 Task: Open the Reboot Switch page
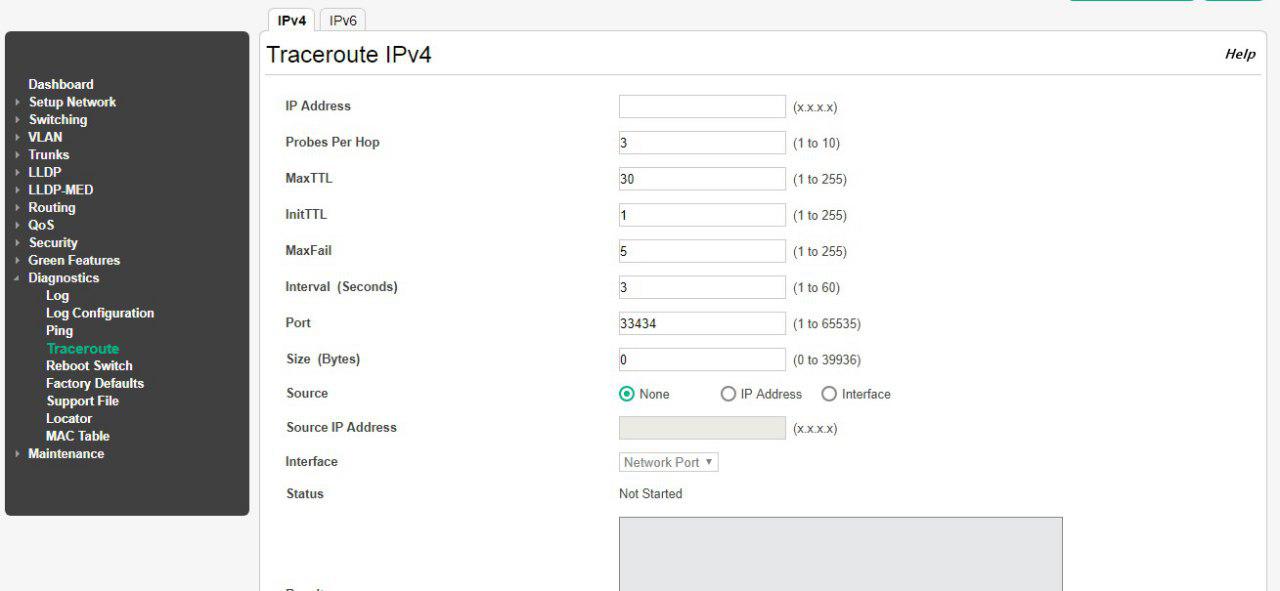click(x=89, y=366)
